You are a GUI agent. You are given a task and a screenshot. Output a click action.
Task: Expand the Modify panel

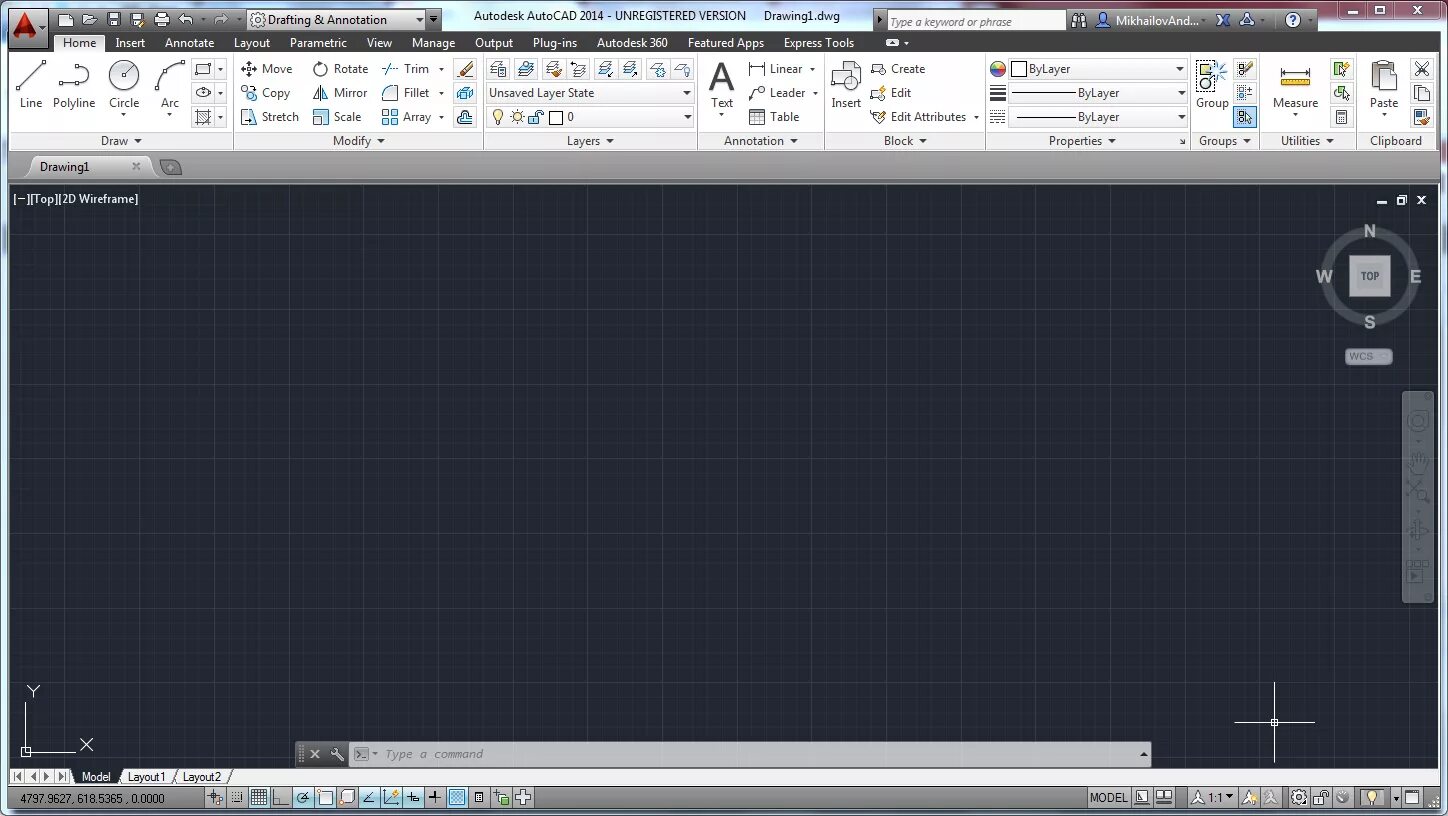(359, 141)
